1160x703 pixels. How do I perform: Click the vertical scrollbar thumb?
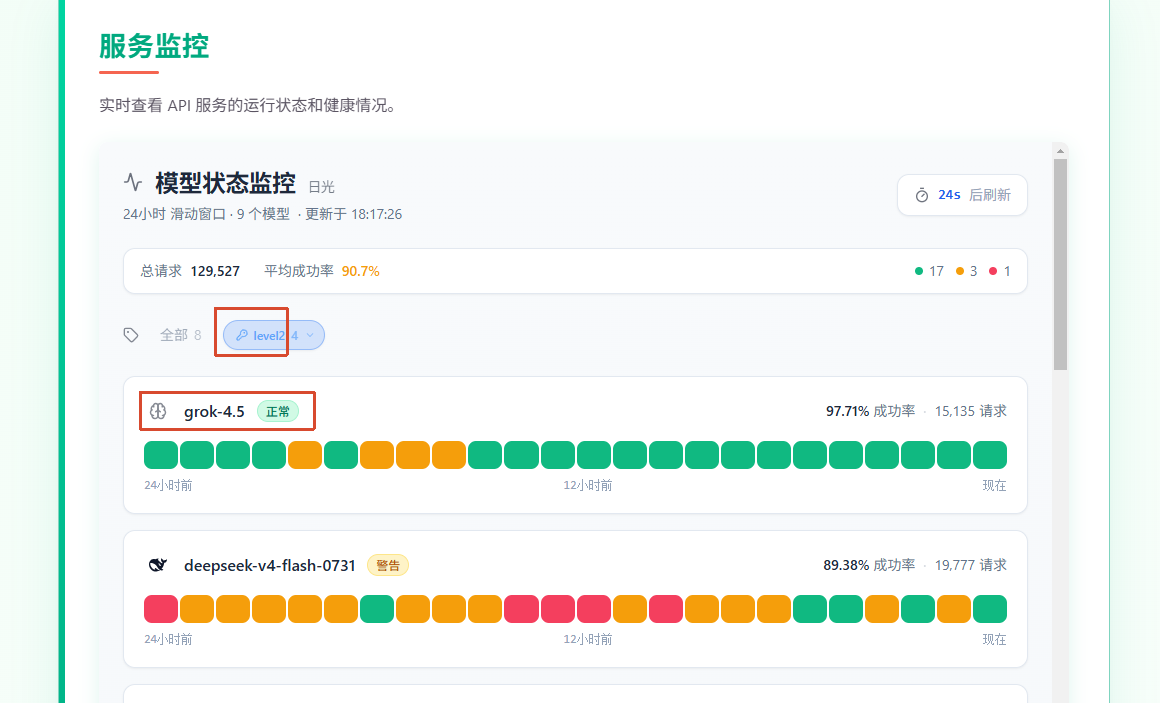coord(1061,264)
